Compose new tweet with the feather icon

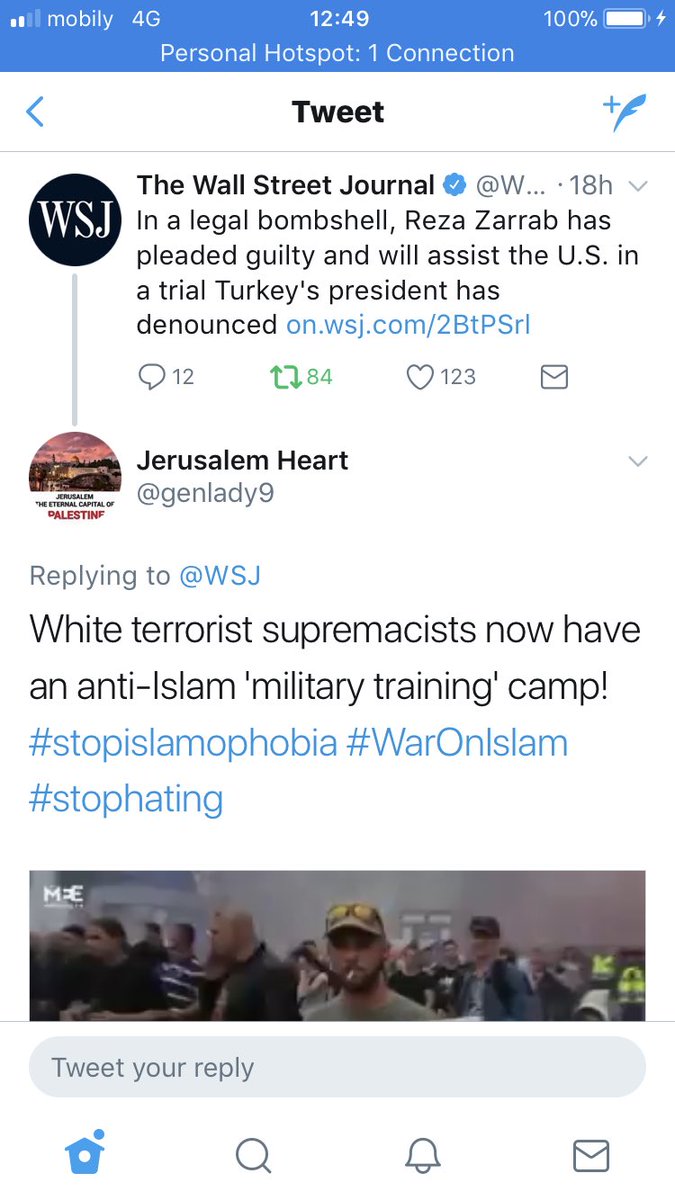pos(624,112)
